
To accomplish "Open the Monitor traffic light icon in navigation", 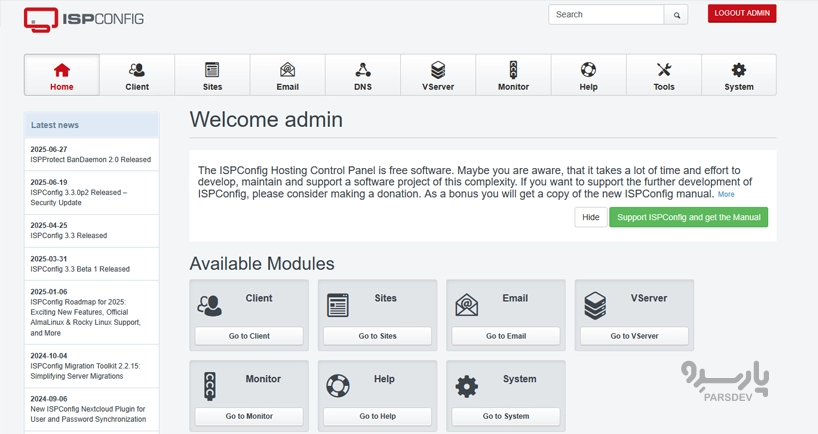I will [x=513, y=69].
